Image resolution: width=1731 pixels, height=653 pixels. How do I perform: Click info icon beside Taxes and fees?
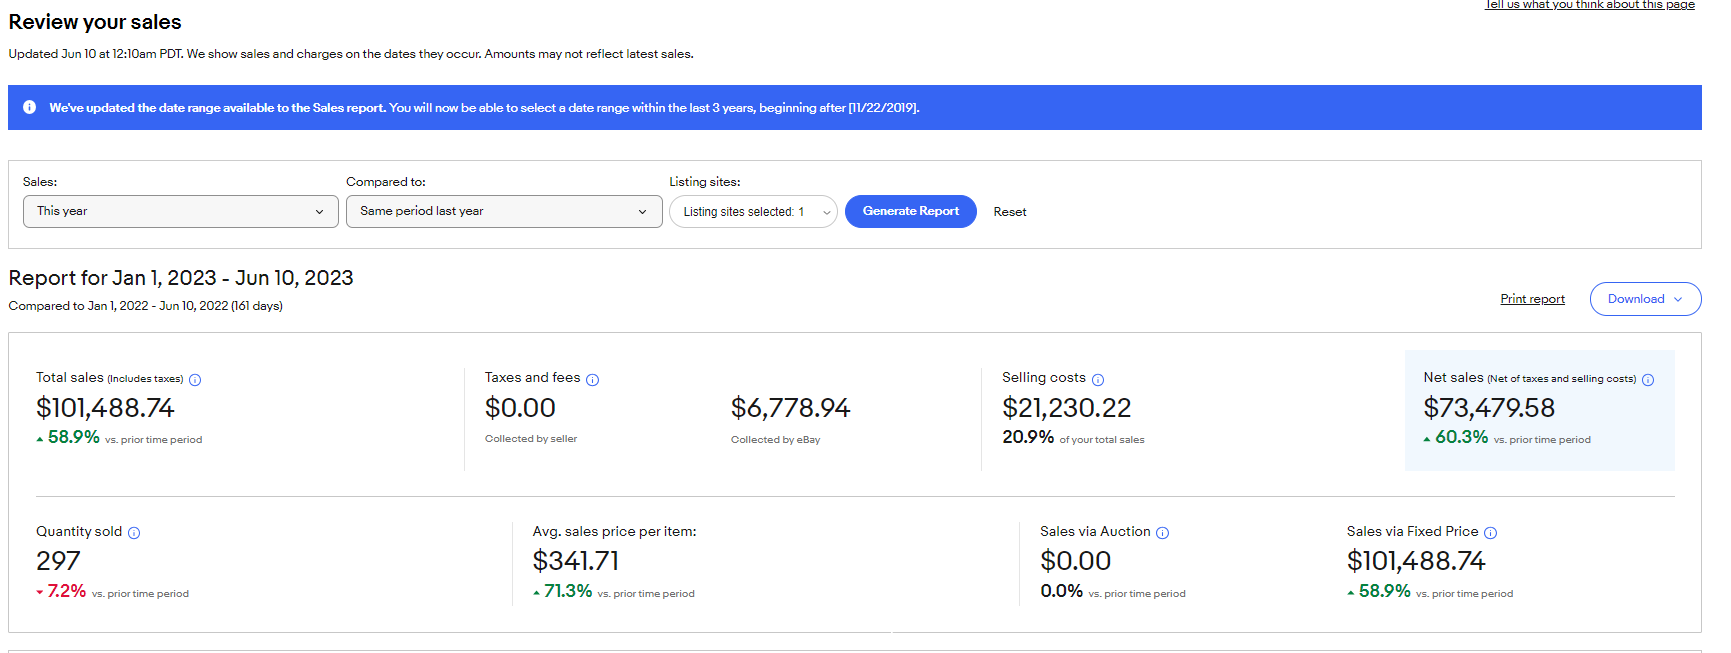[592, 380]
